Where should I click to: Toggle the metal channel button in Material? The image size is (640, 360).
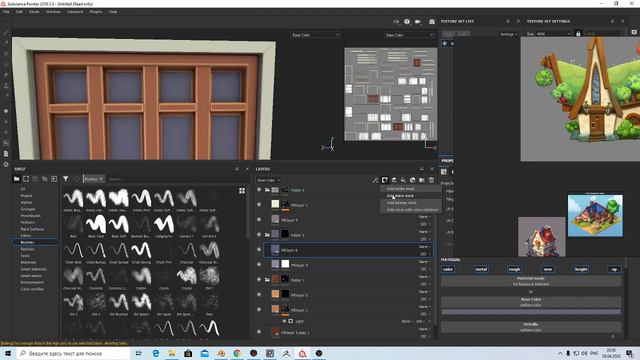(x=481, y=269)
